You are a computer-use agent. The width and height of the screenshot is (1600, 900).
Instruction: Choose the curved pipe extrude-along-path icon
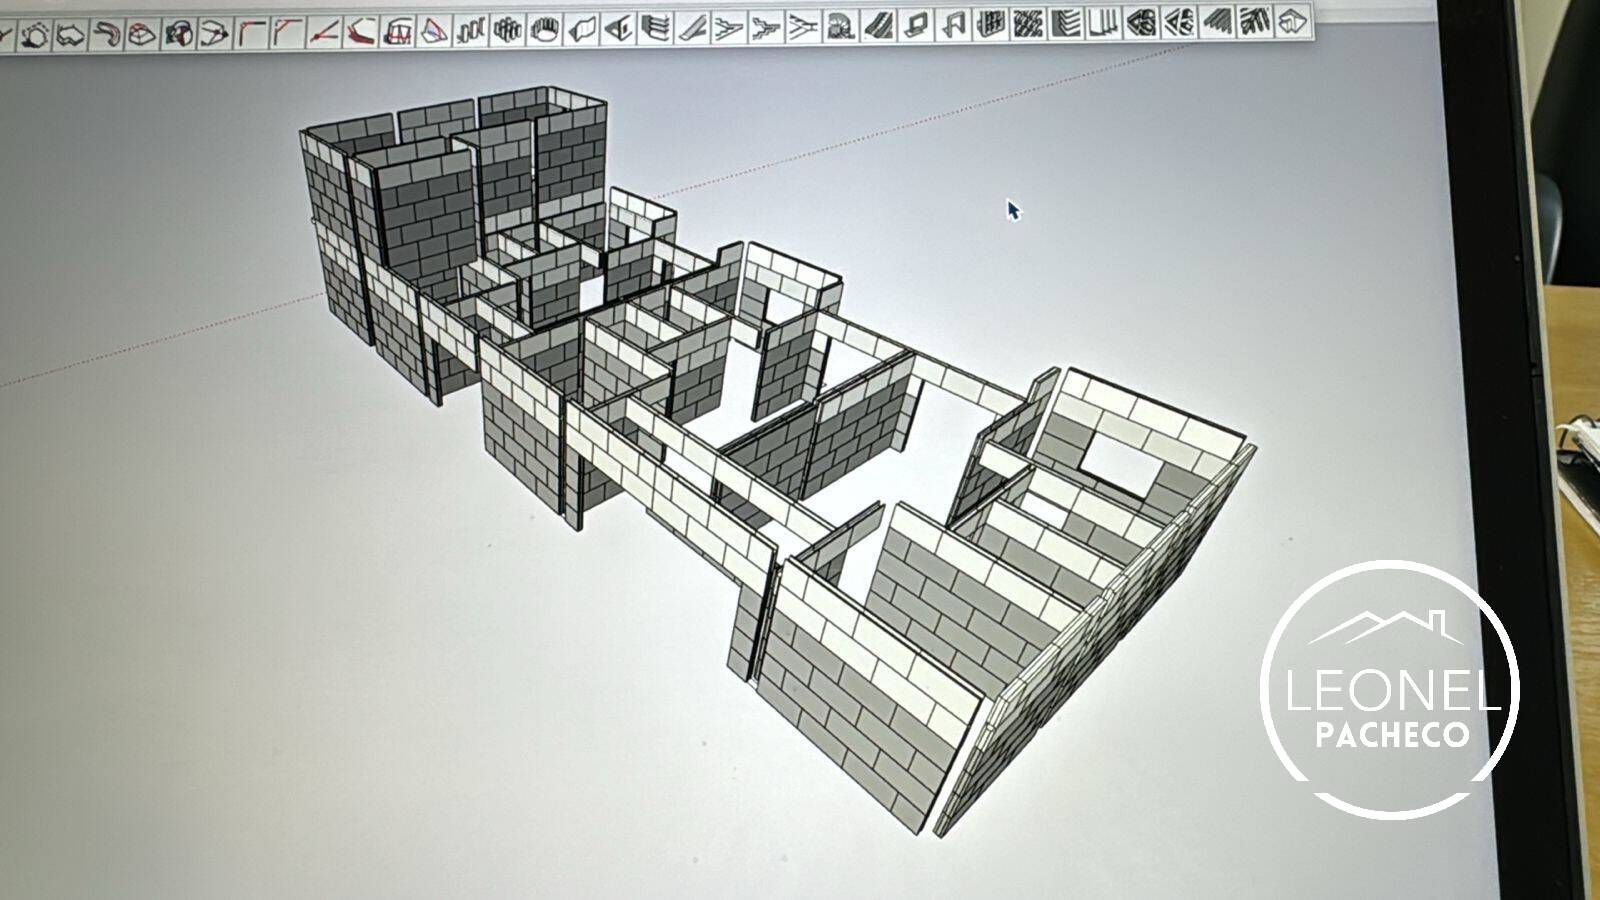107,35
